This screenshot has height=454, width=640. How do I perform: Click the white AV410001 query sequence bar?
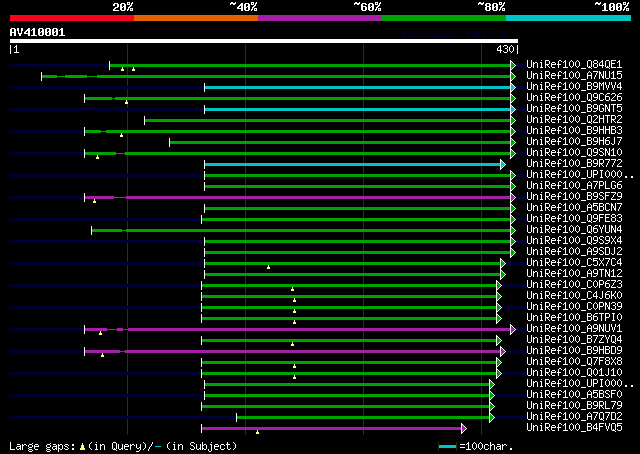point(264,41)
